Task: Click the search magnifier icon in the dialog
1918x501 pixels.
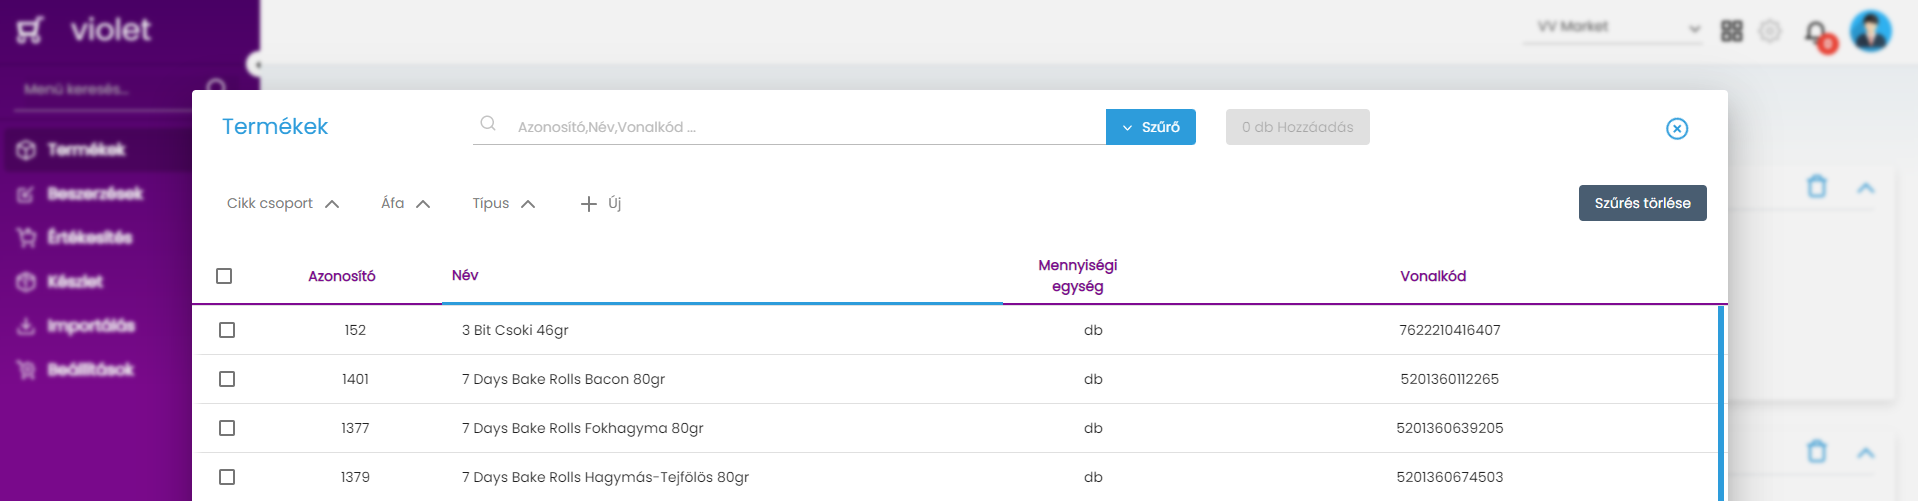Action: click(488, 123)
